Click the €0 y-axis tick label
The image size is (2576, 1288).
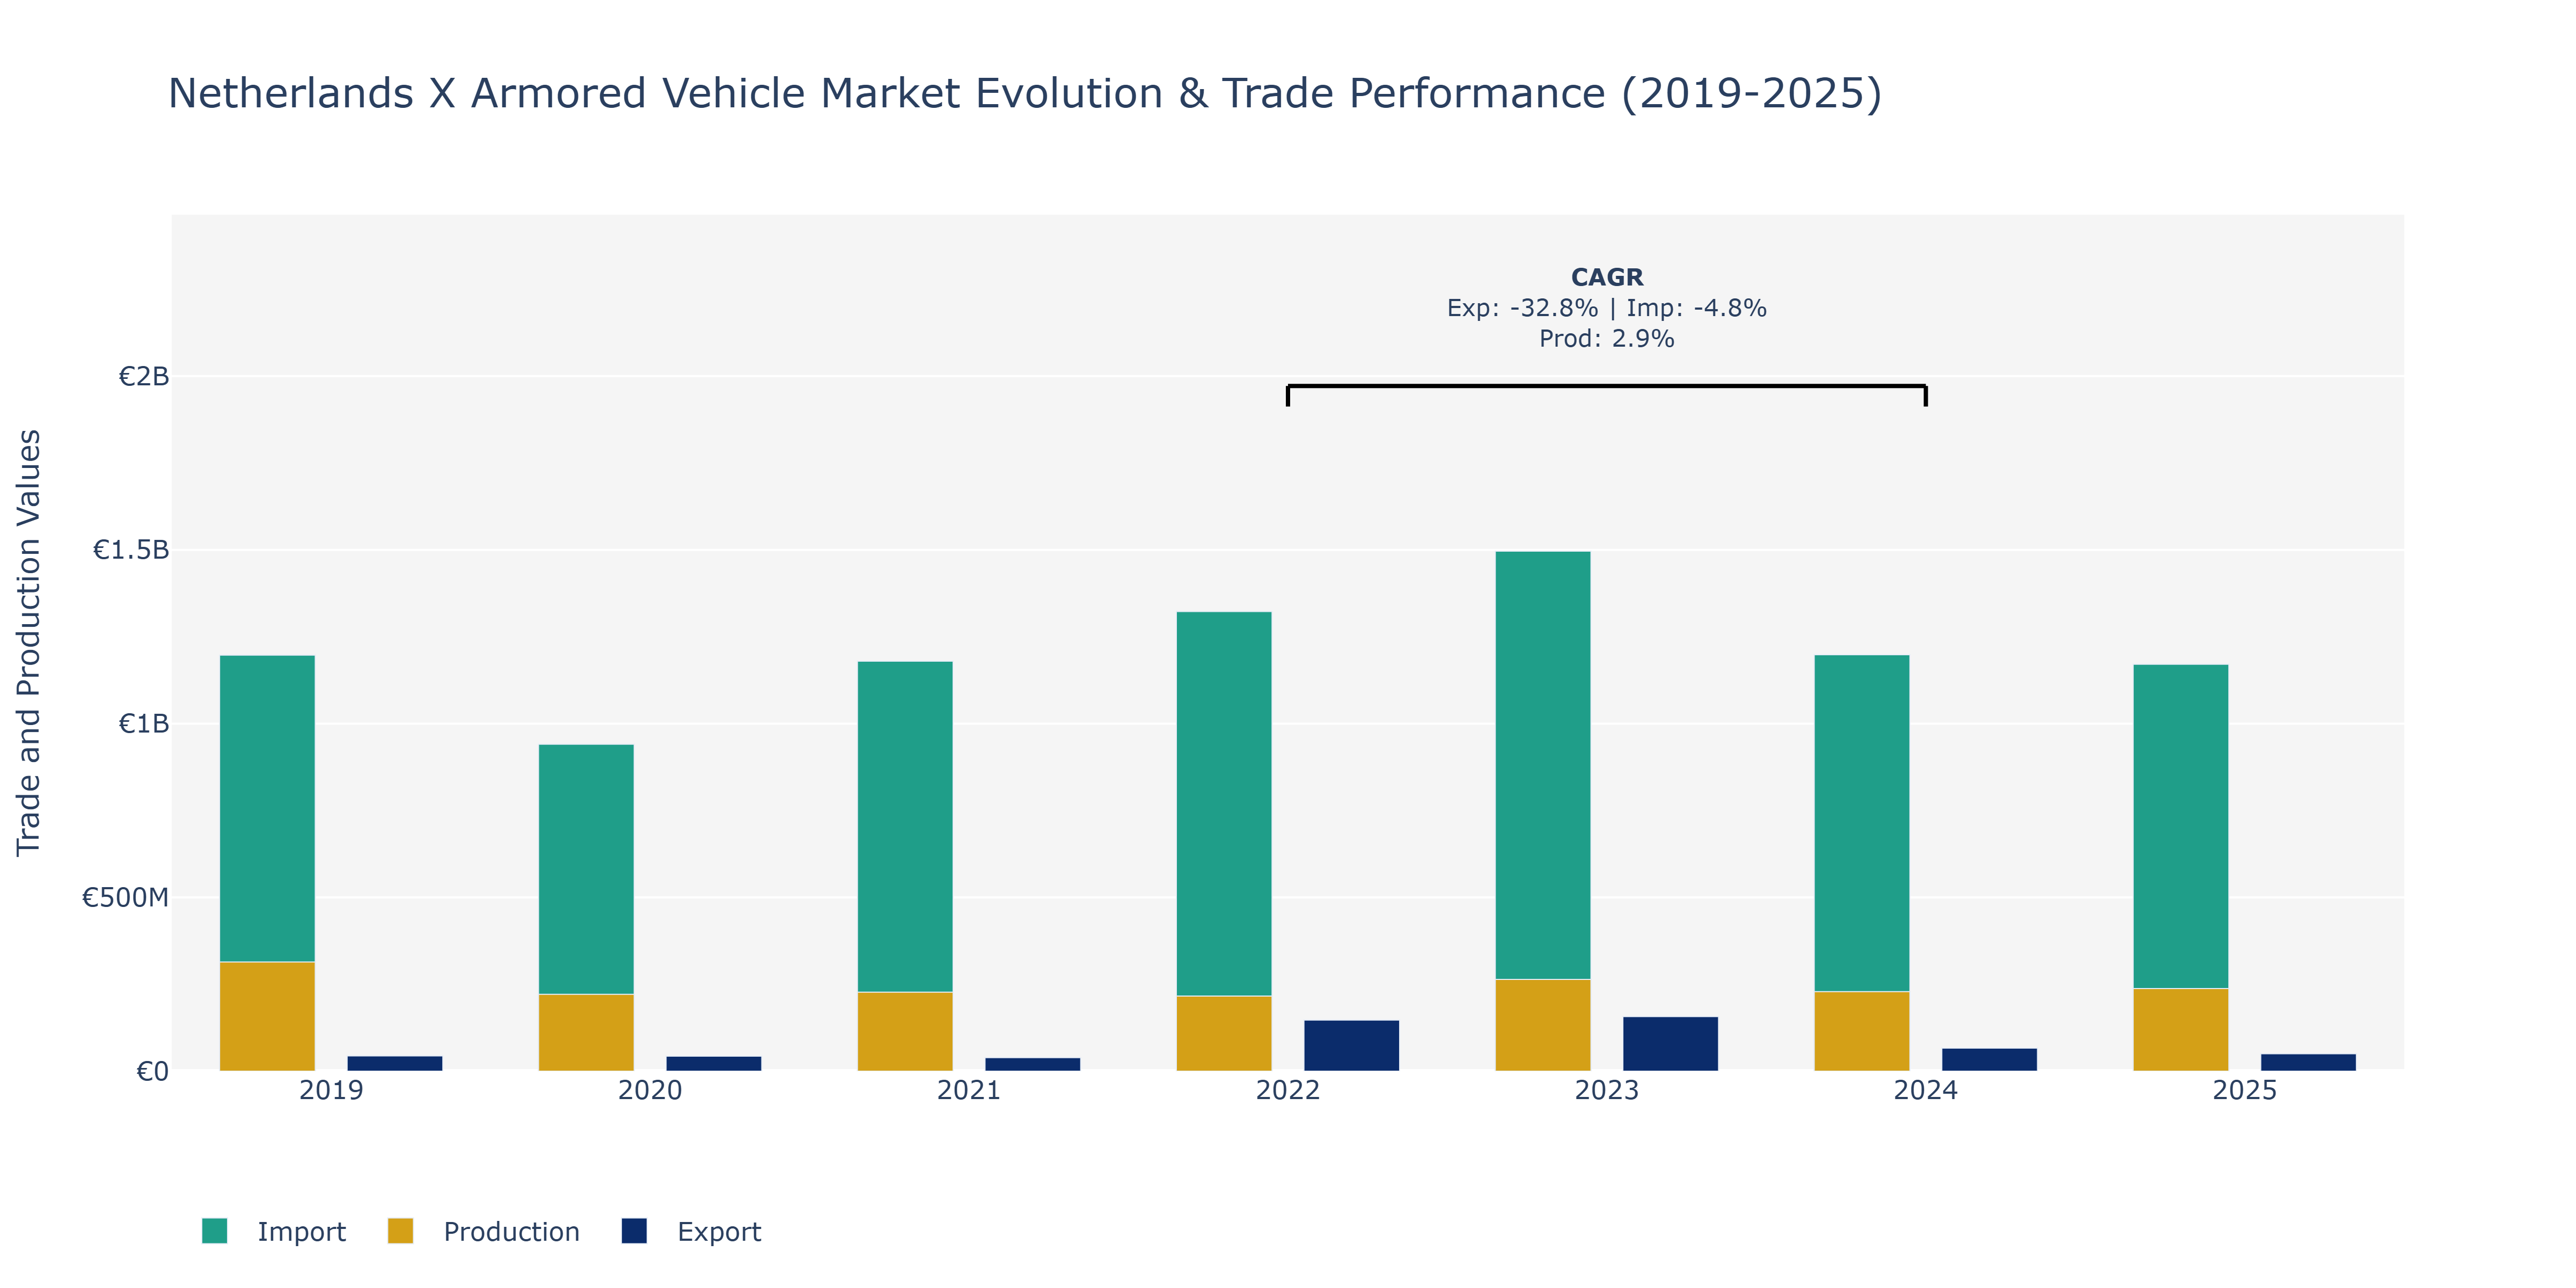pyautogui.click(x=152, y=1071)
